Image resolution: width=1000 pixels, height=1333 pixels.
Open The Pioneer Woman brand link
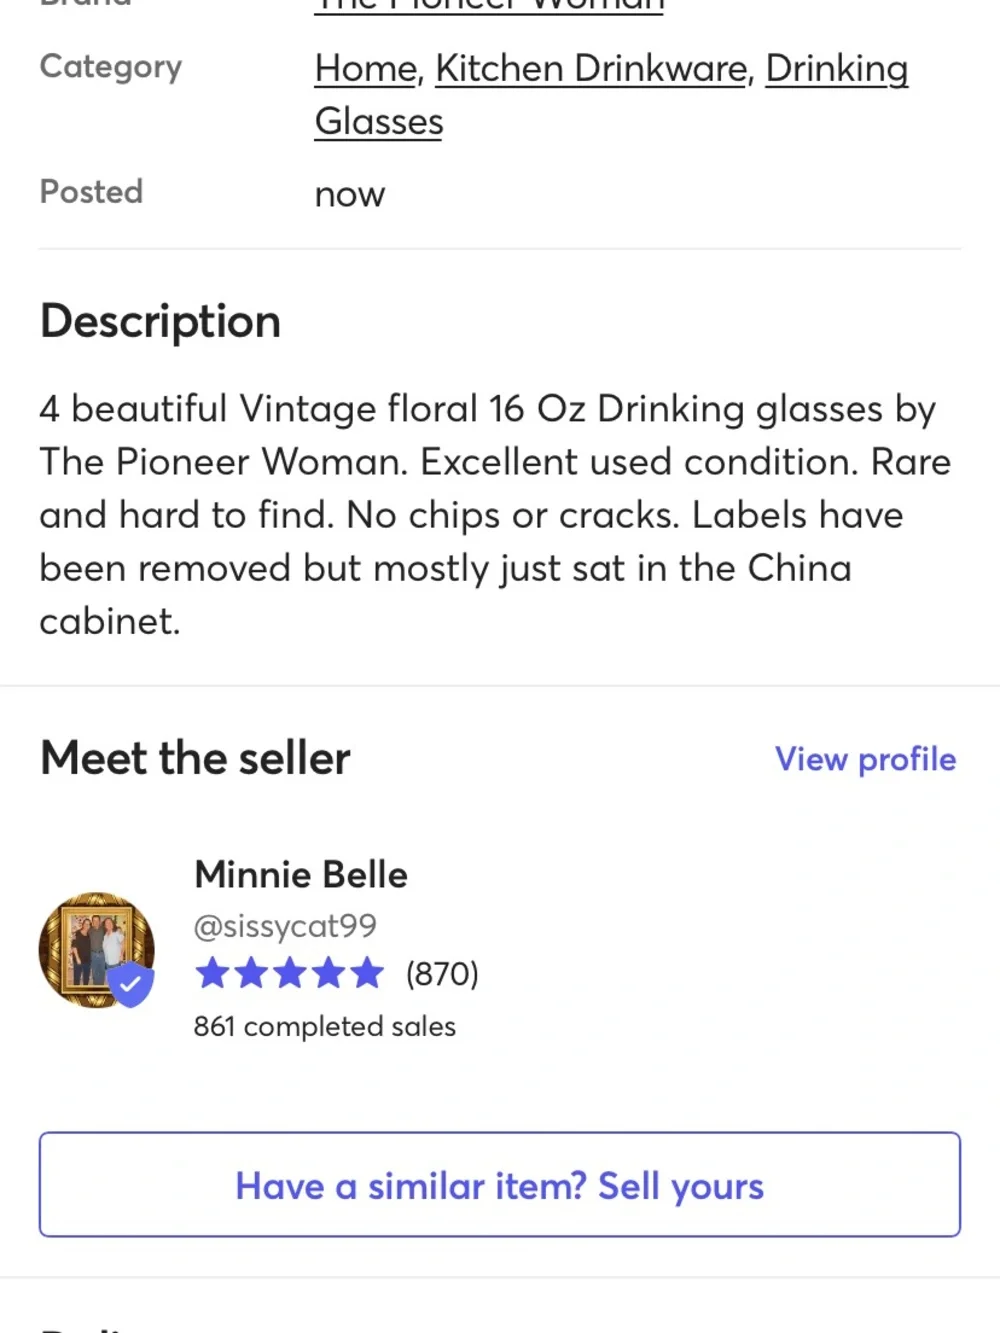coord(490,6)
